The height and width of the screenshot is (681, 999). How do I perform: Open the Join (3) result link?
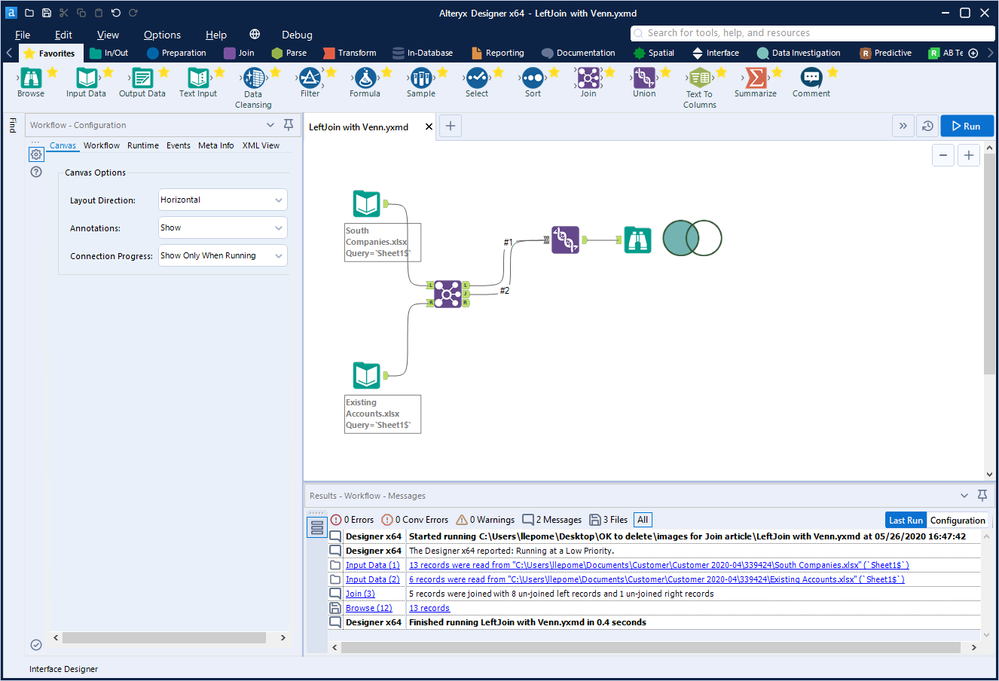pos(360,594)
